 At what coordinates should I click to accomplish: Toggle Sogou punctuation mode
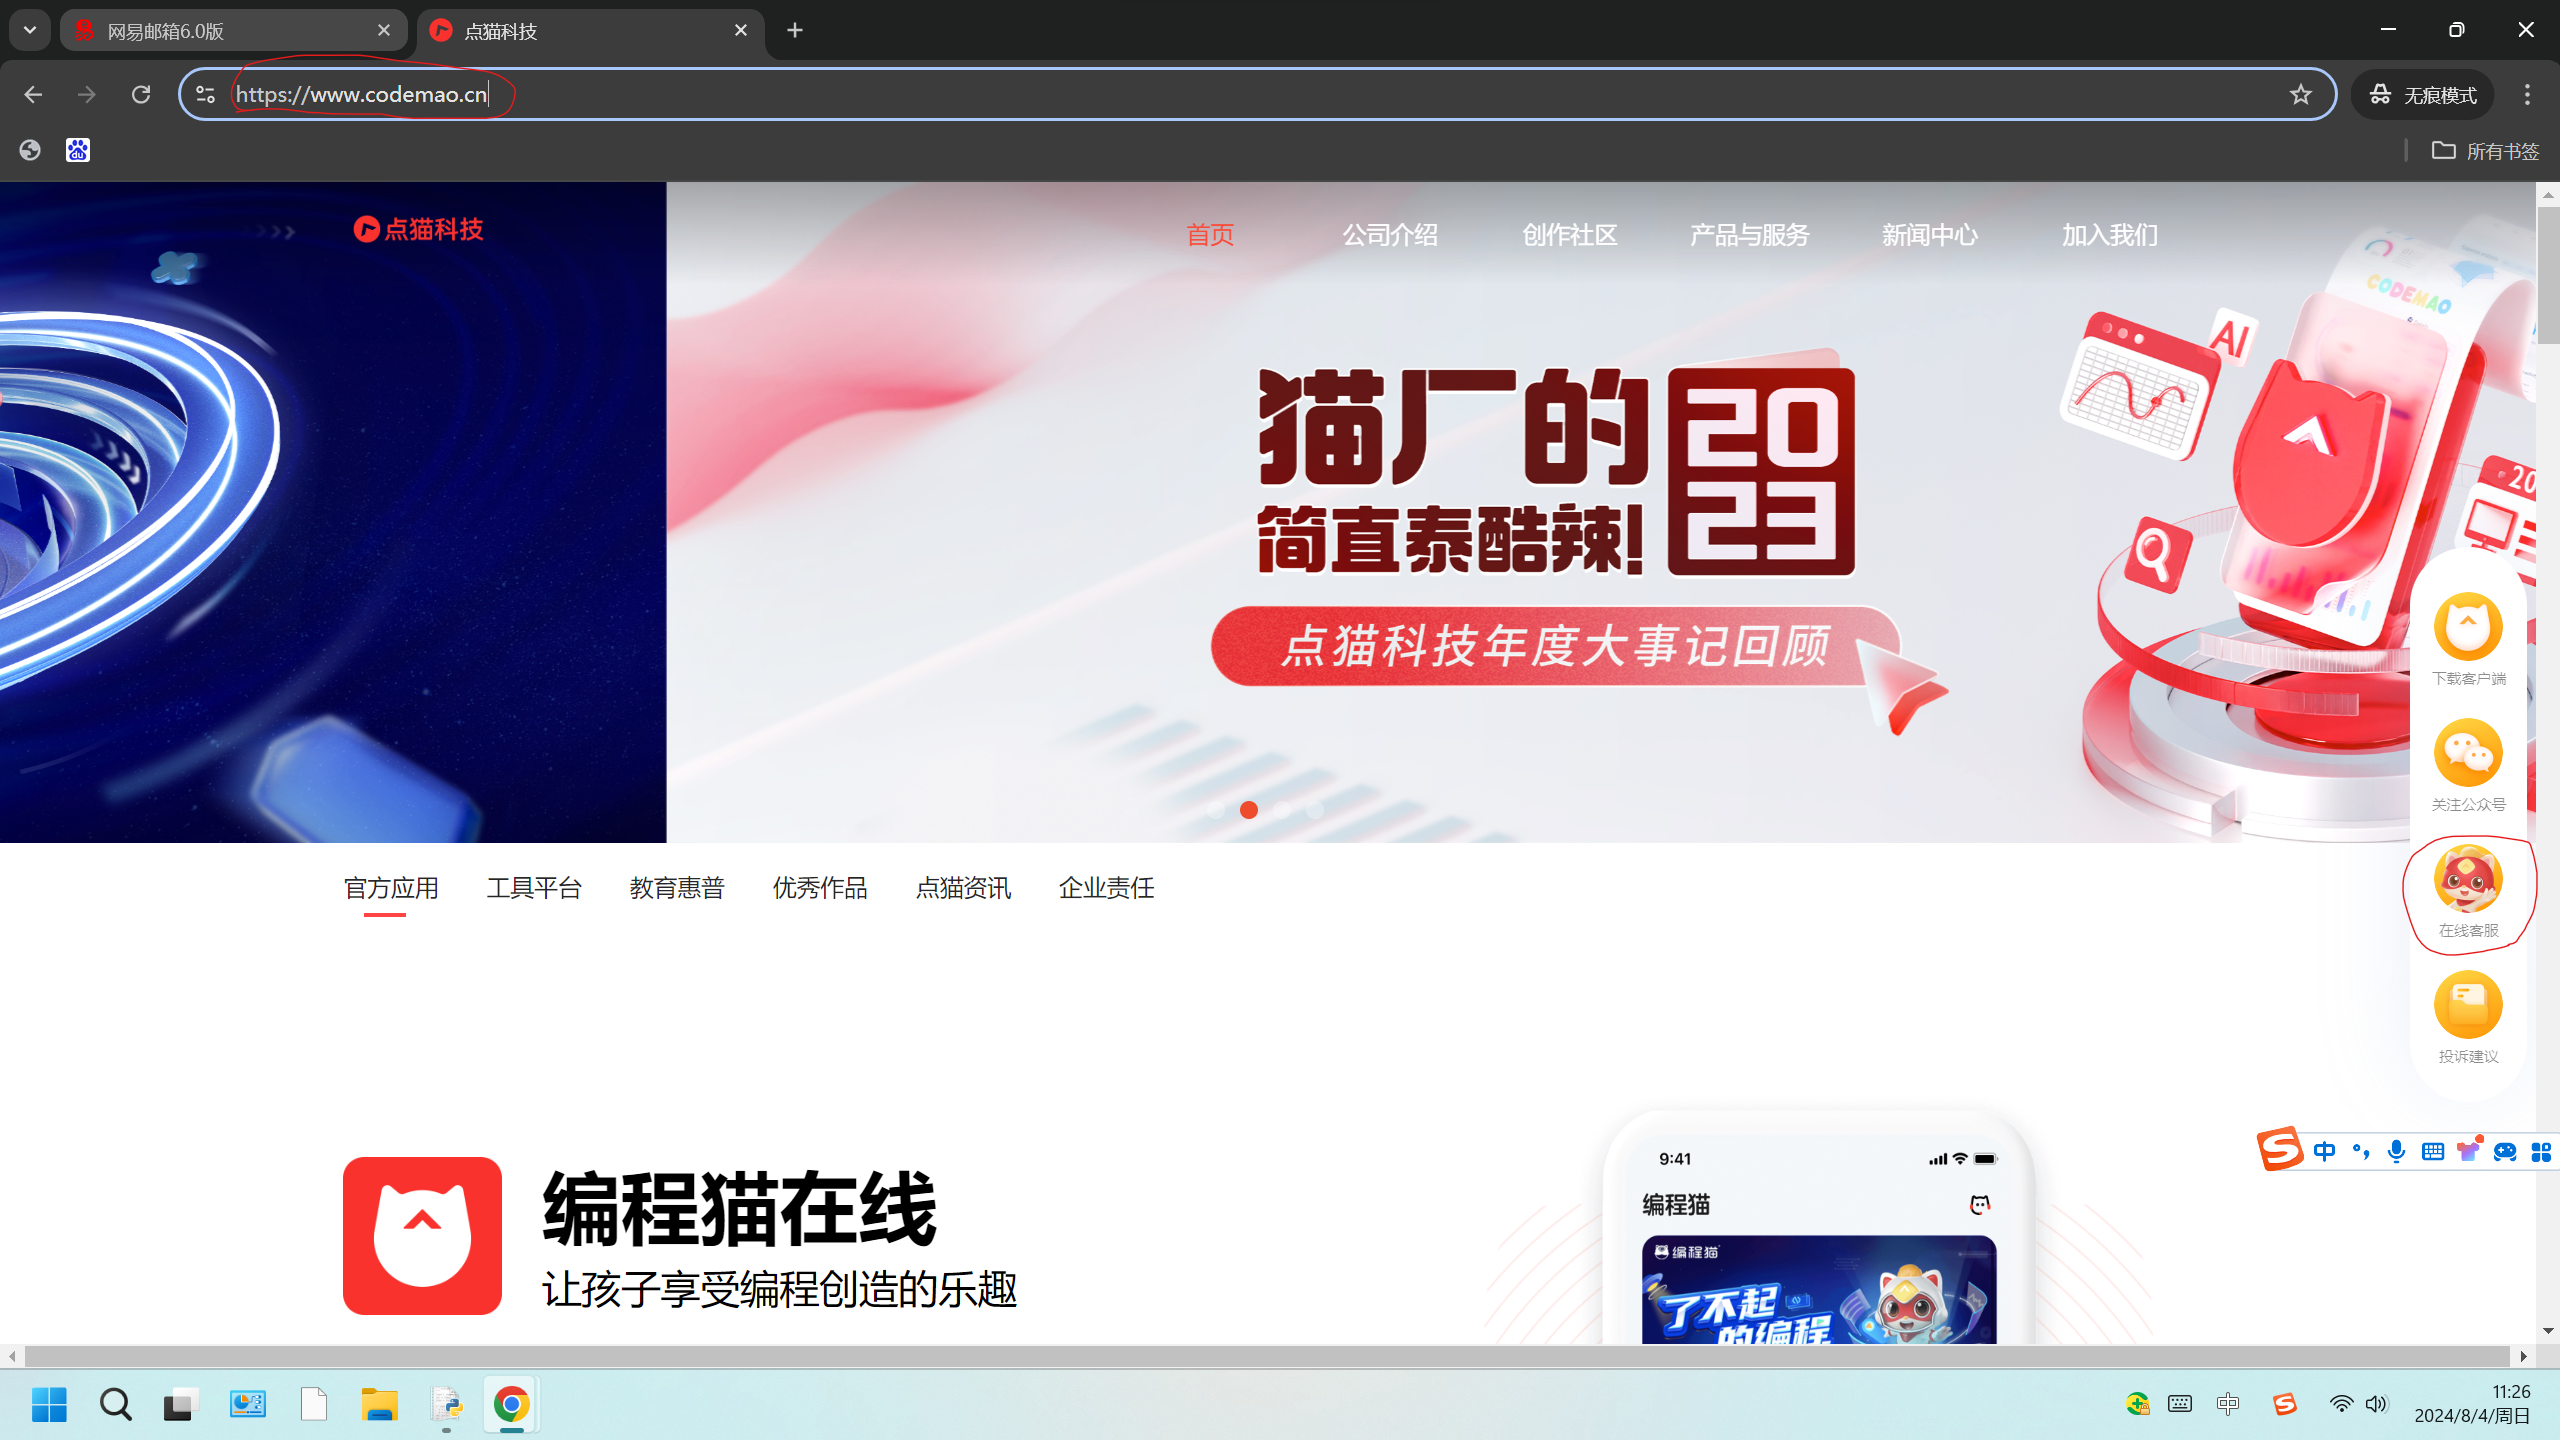2361,1152
